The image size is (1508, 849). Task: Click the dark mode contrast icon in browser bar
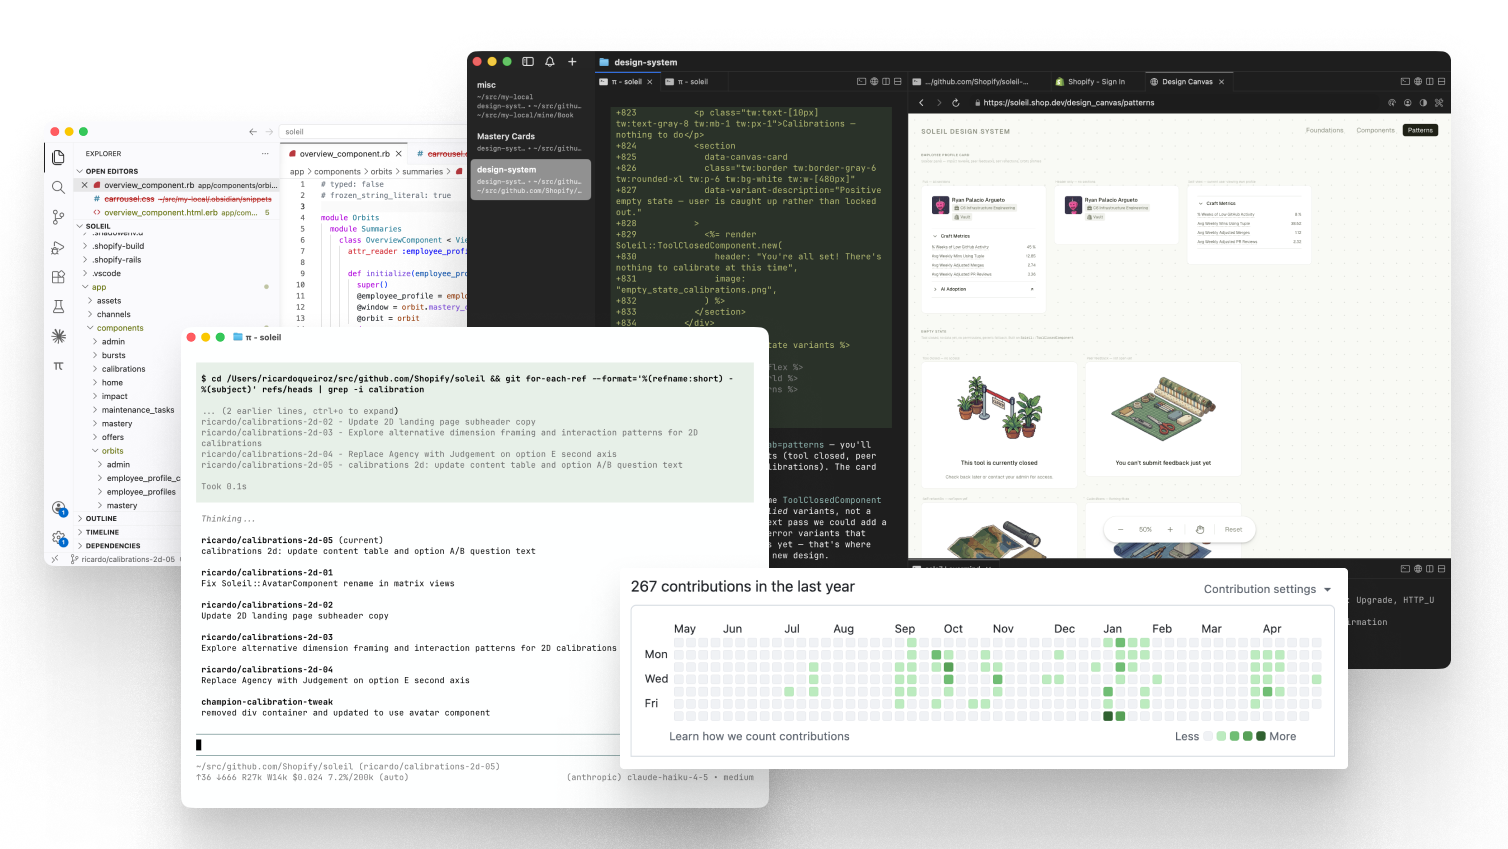pyautogui.click(x=1423, y=103)
